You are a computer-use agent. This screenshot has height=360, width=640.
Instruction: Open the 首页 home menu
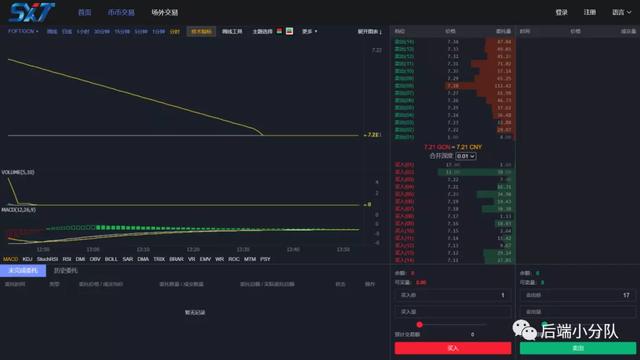pyautogui.click(x=84, y=13)
